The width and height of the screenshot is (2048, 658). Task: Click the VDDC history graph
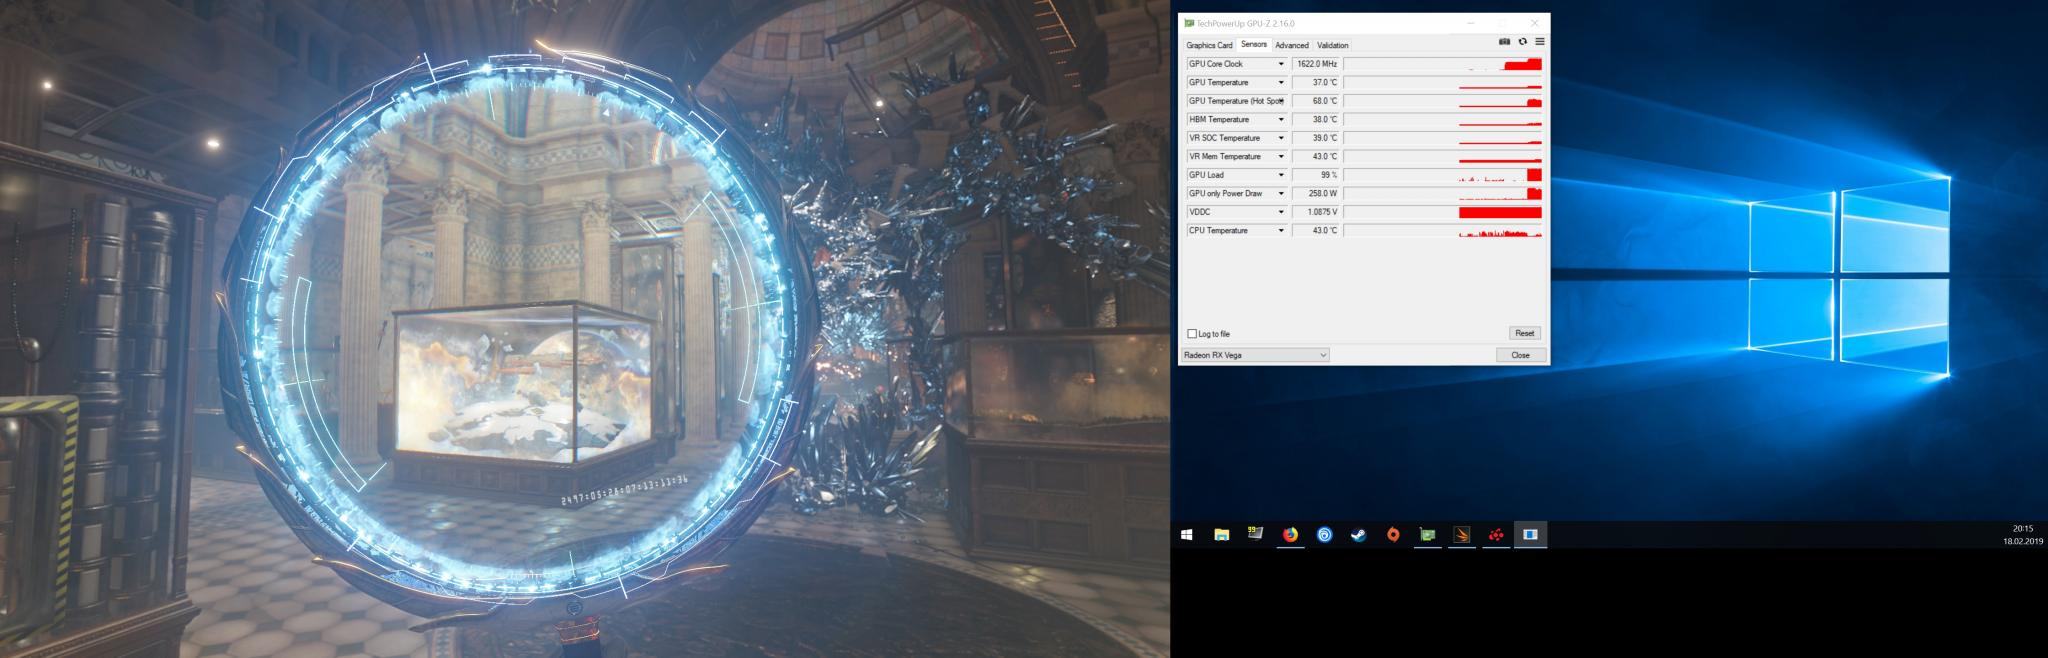pos(1443,212)
